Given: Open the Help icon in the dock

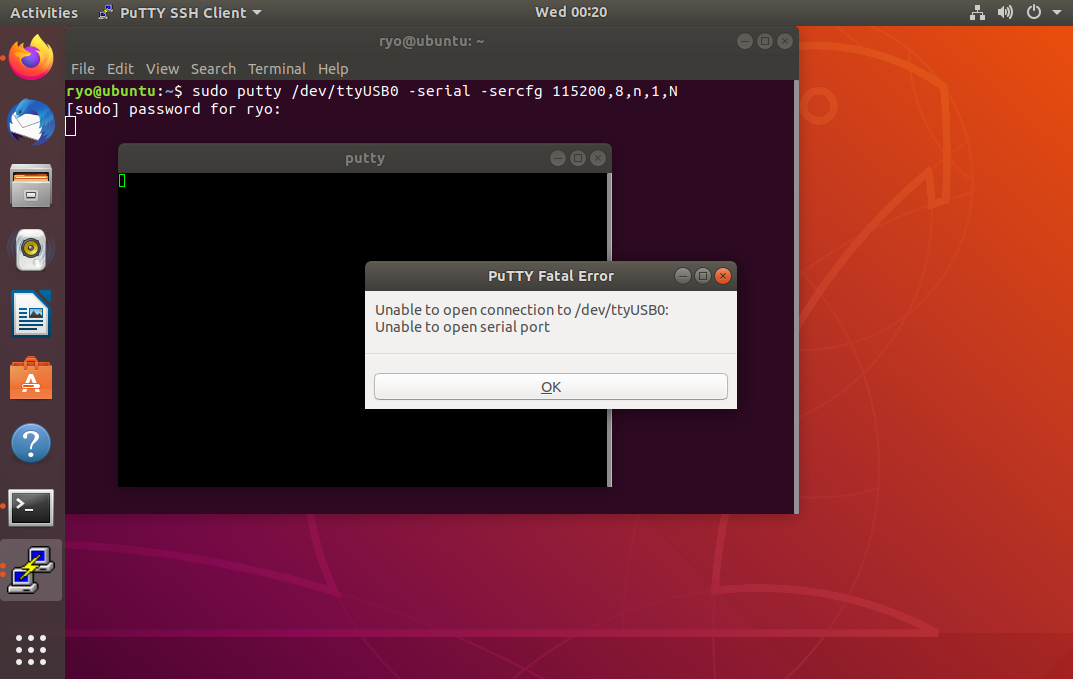Looking at the screenshot, I should pyautogui.click(x=31, y=443).
